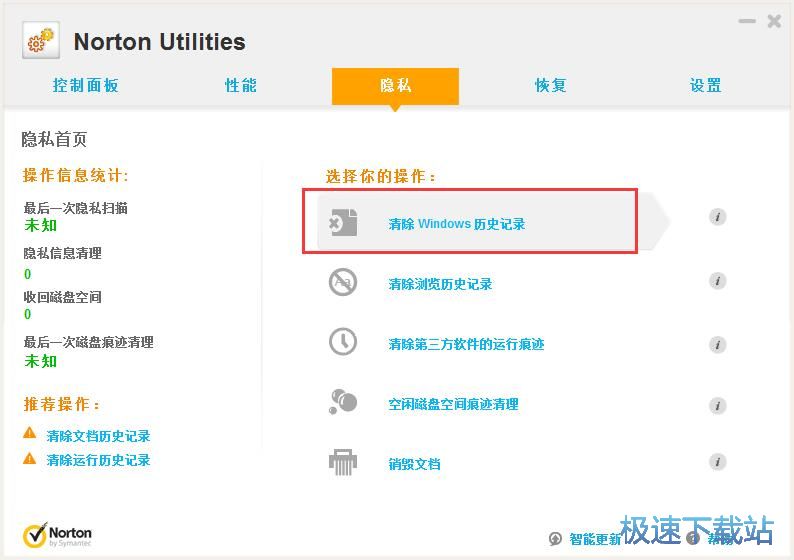
Task: Open the 性能 tab
Action: (x=241, y=86)
